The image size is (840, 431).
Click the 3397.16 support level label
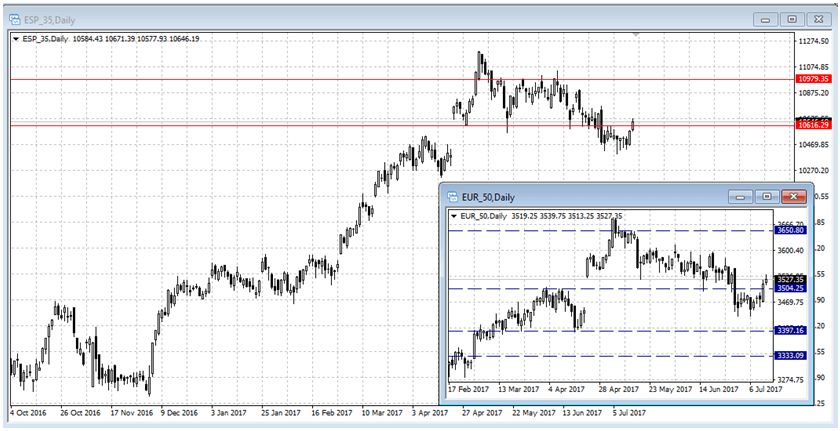click(789, 331)
